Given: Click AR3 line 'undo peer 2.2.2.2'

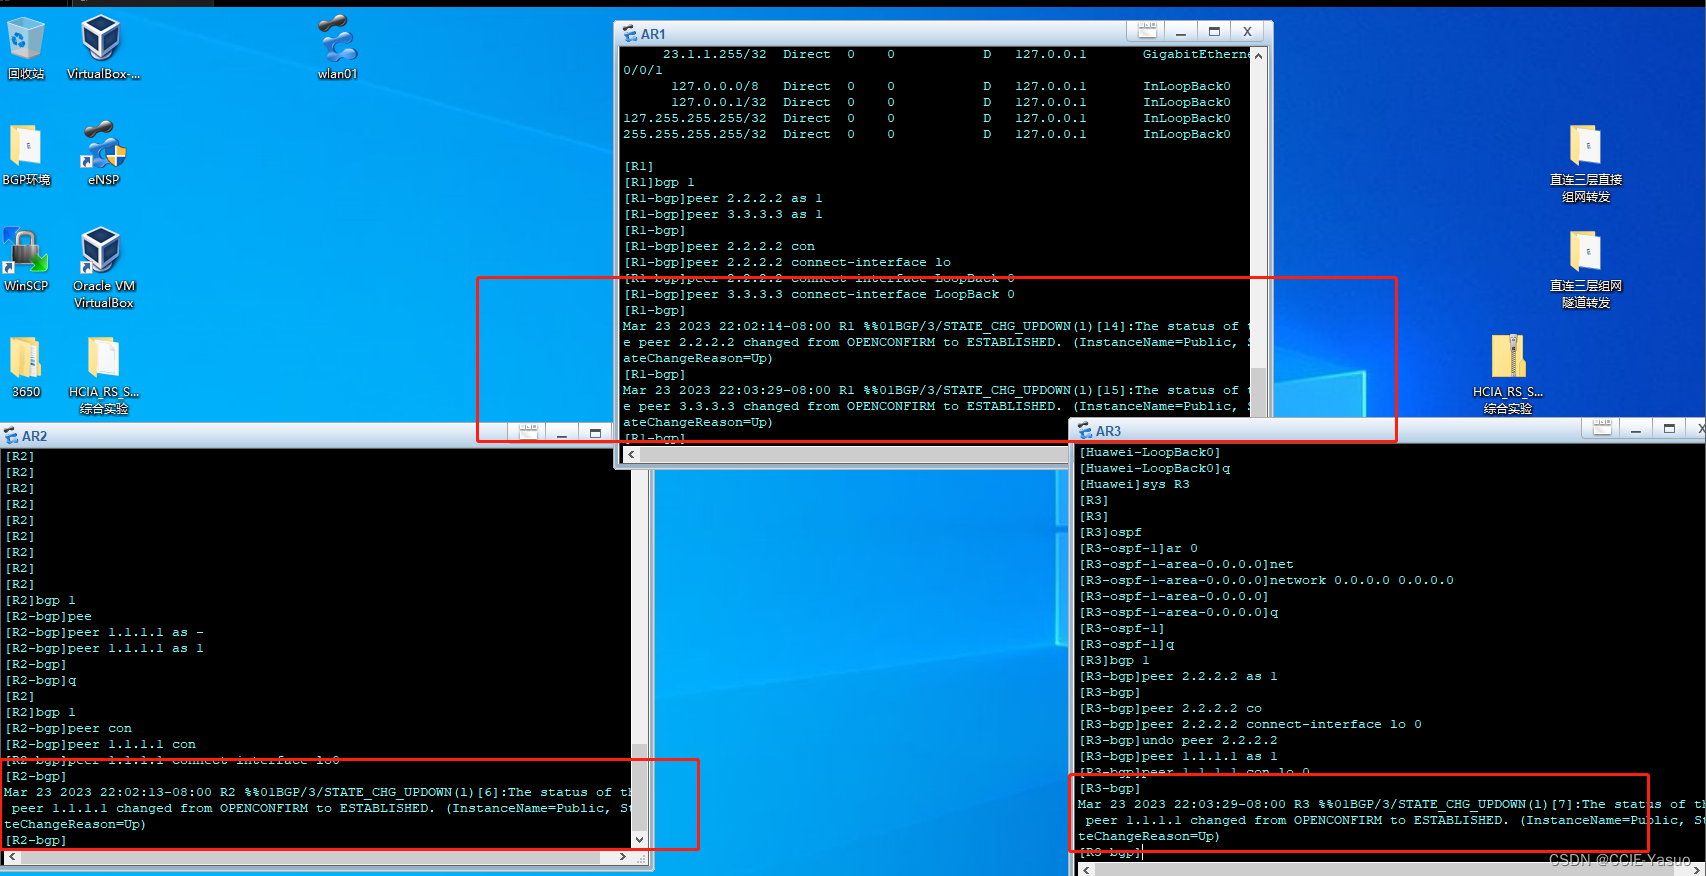Looking at the screenshot, I should 1178,740.
